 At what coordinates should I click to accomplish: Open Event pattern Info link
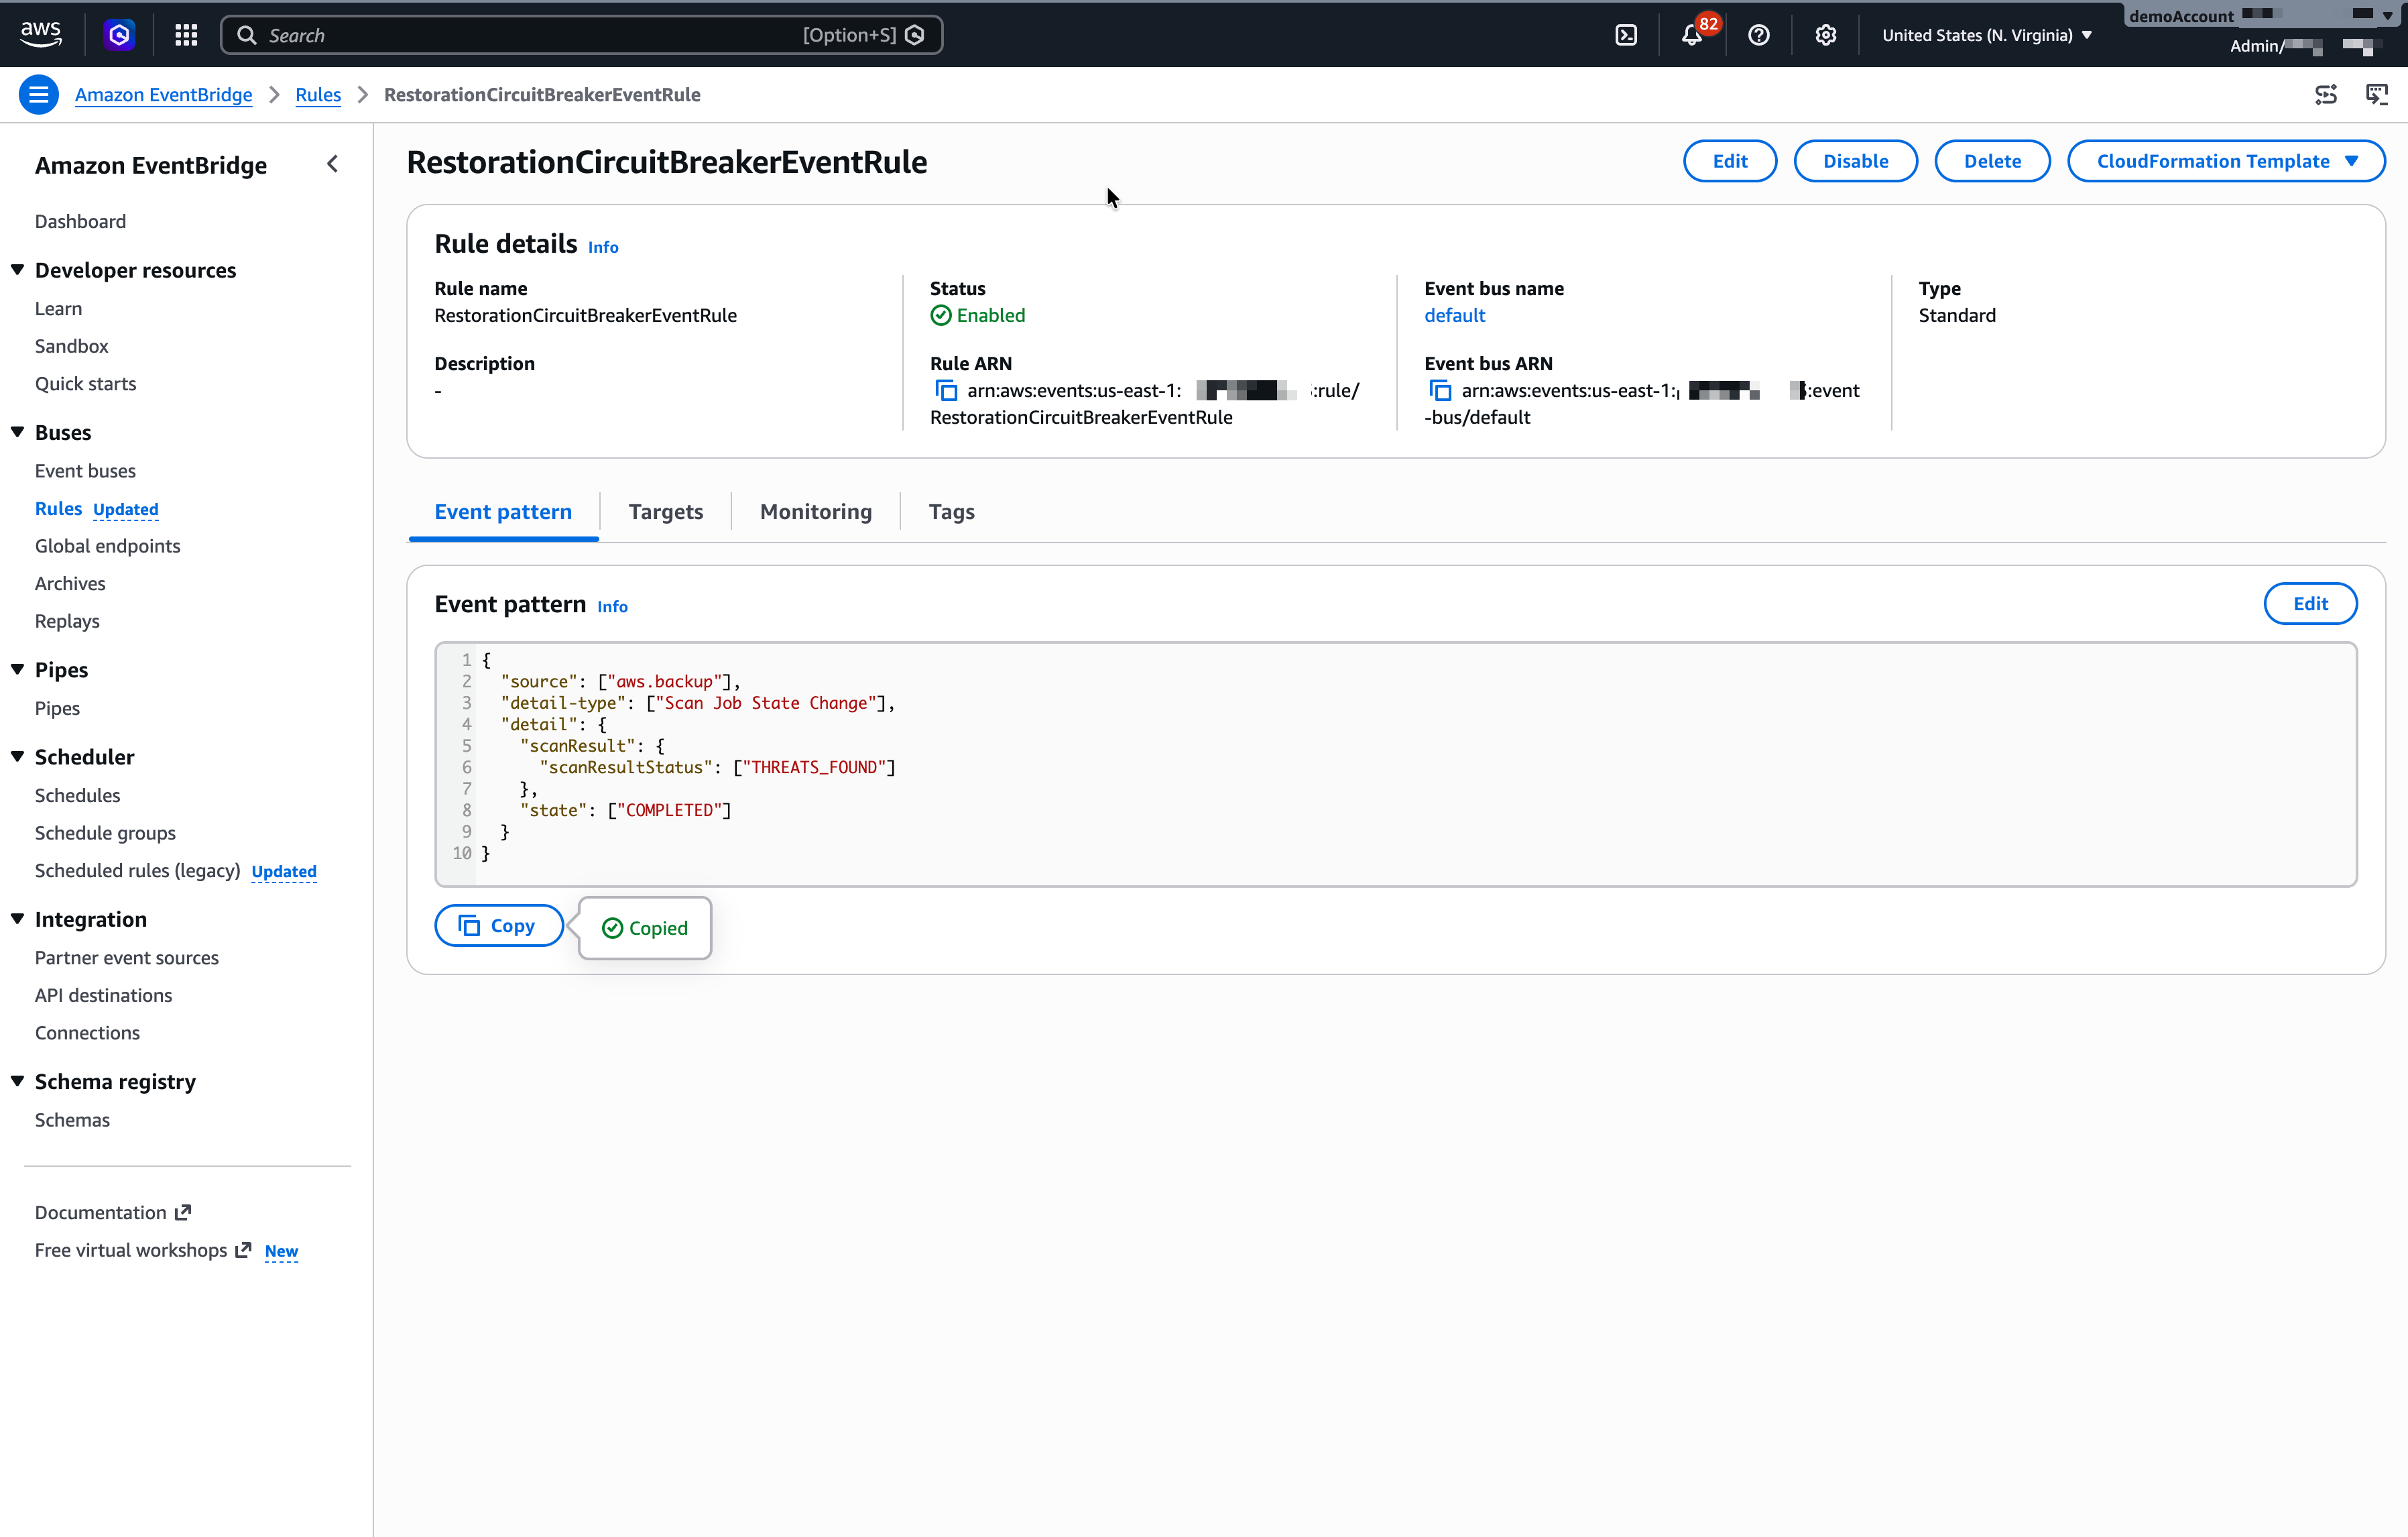(x=612, y=607)
